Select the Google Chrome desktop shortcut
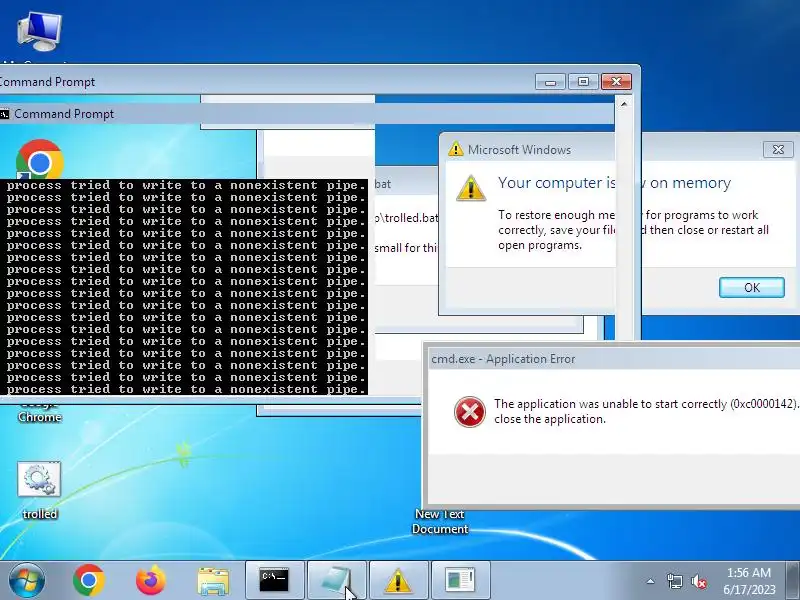The height and width of the screenshot is (600, 800). pyautogui.click(x=39, y=161)
